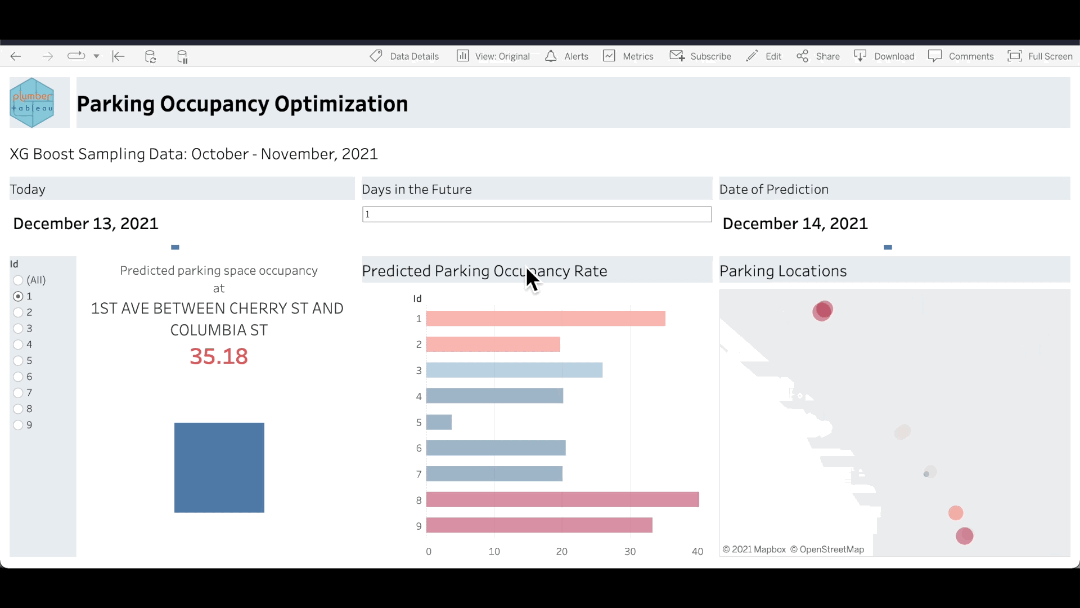Click the OpenStreetMap attribution link
Image resolution: width=1080 pixels, height=608 pixels.
click(831, 549)
